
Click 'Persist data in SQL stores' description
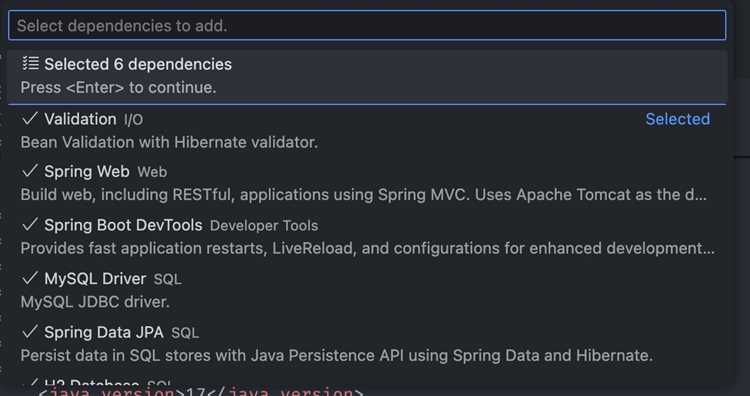click(x=337, y=355)
